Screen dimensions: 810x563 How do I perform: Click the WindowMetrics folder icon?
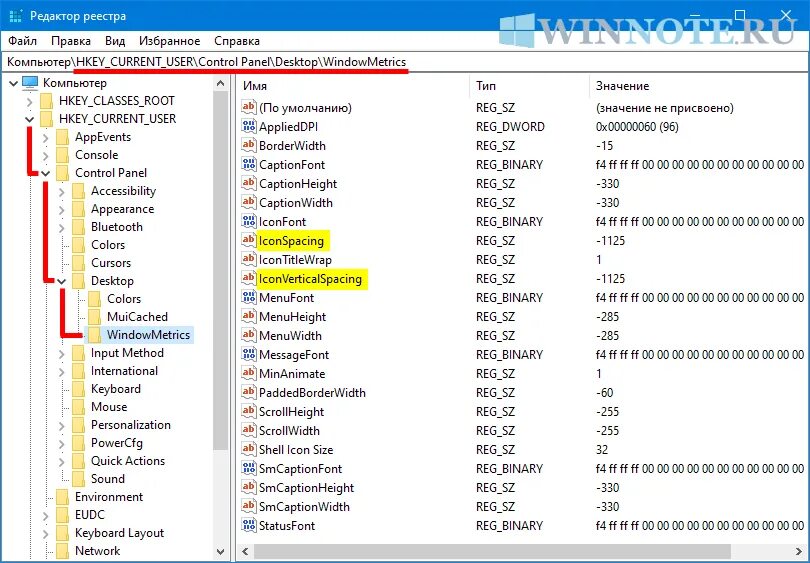95,335
